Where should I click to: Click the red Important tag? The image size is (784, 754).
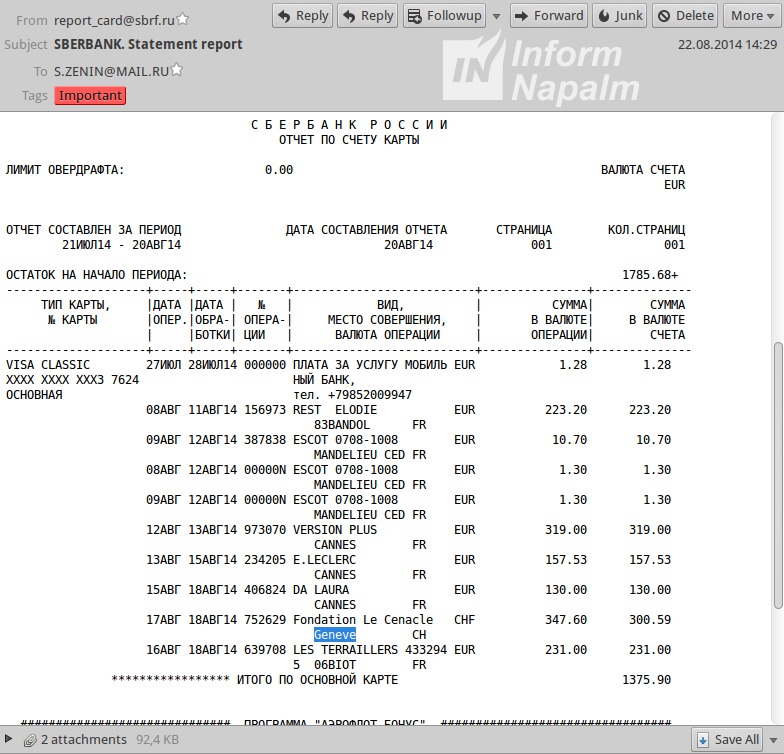[90, 96]
